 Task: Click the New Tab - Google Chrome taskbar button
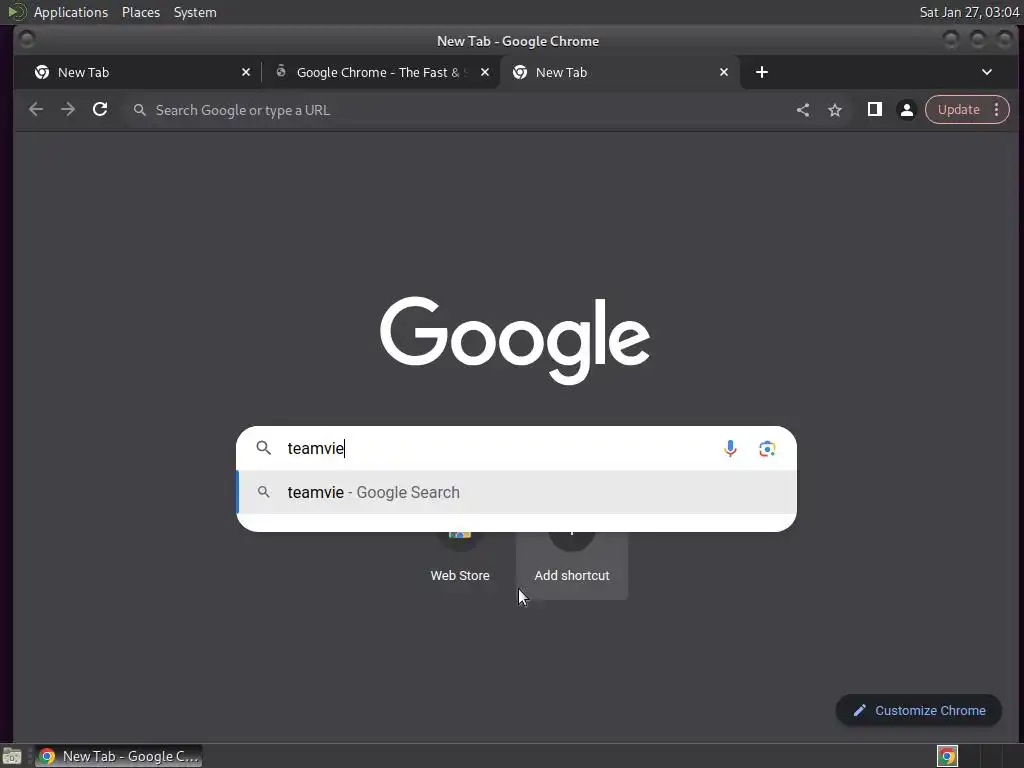coord(118,756)
